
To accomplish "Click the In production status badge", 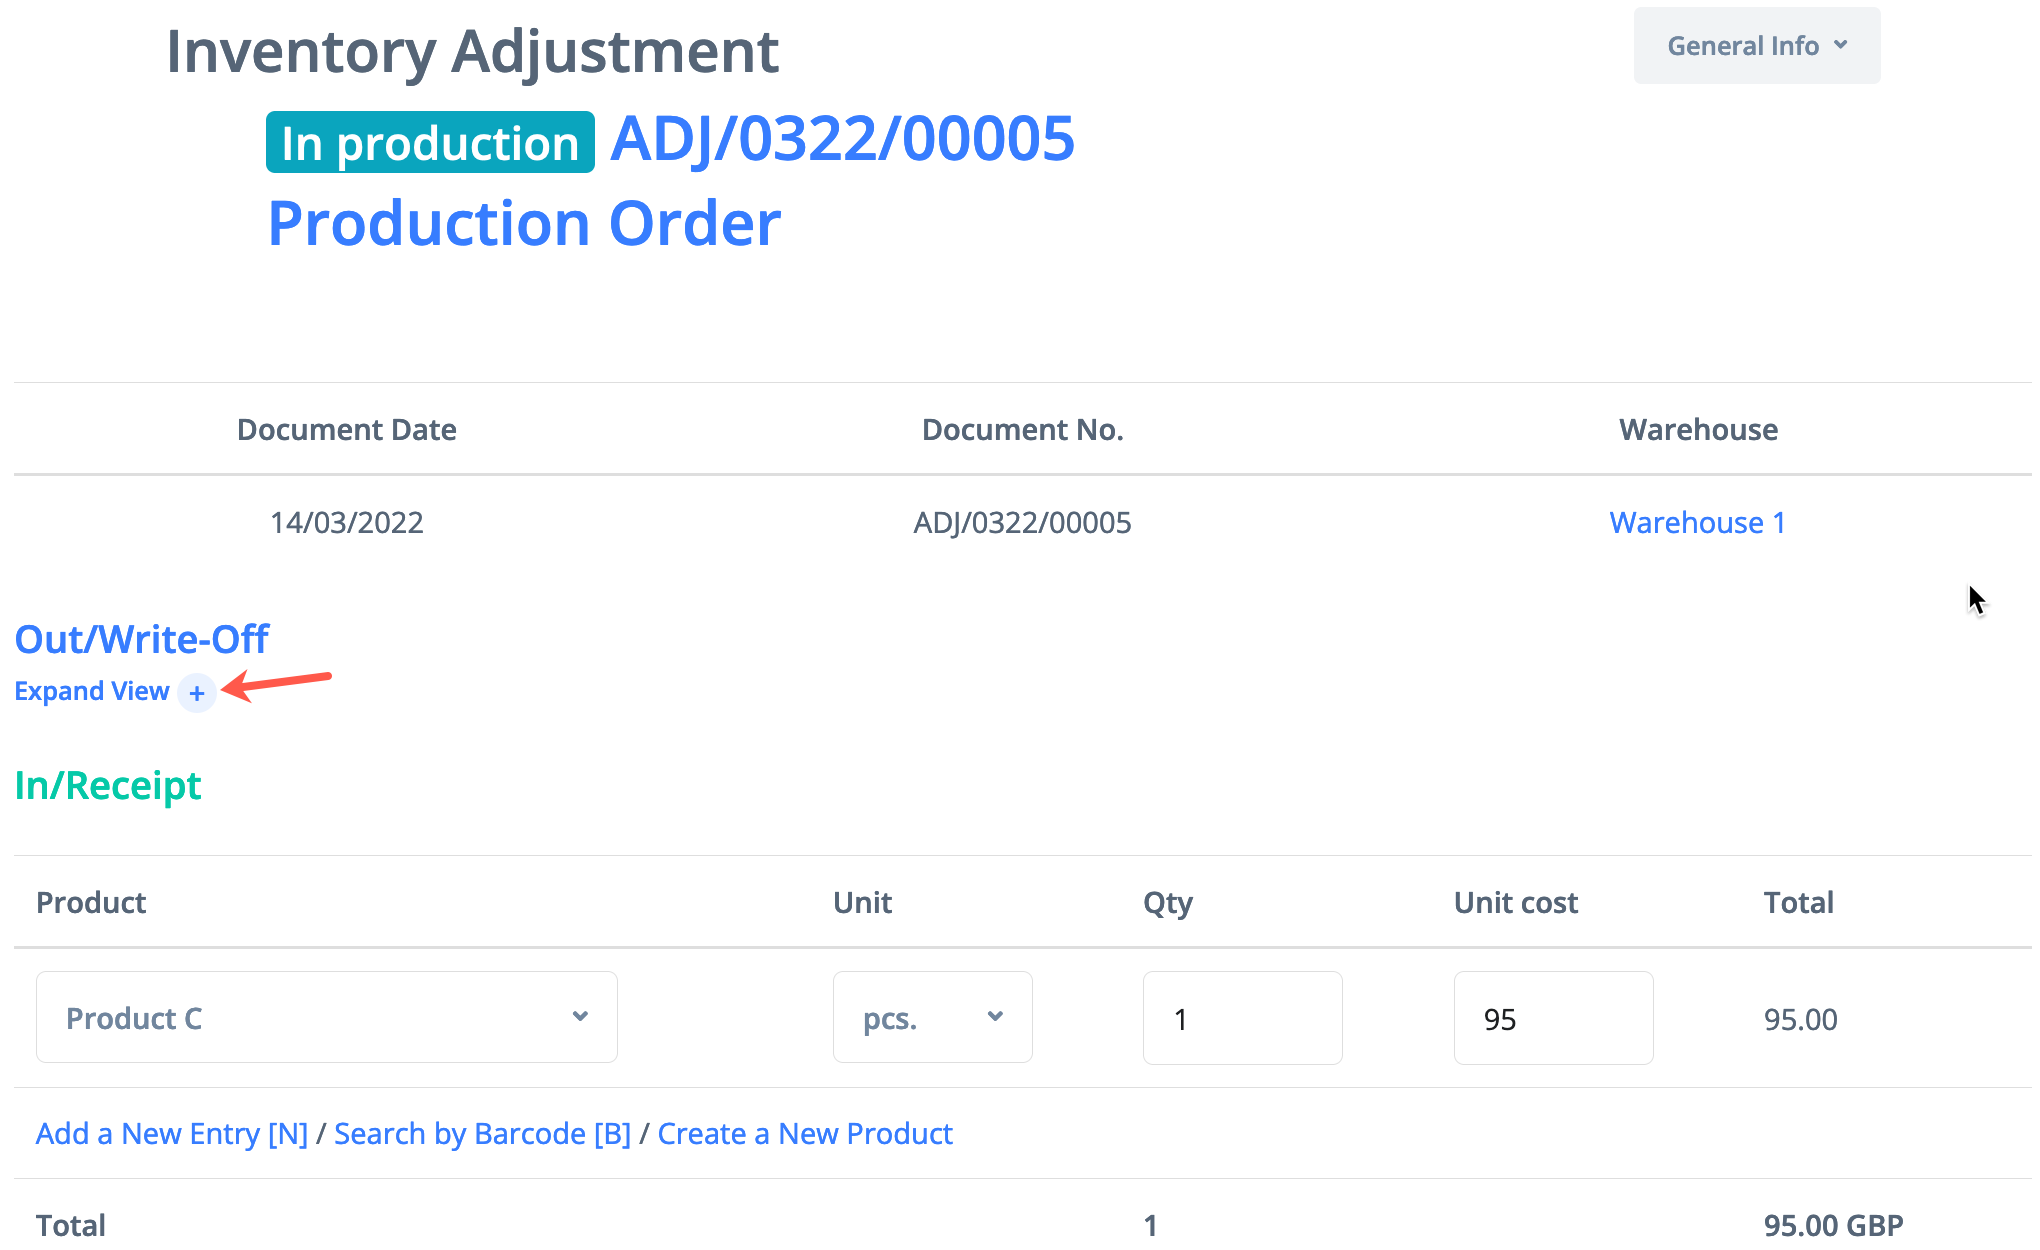I will coord(430,143).
